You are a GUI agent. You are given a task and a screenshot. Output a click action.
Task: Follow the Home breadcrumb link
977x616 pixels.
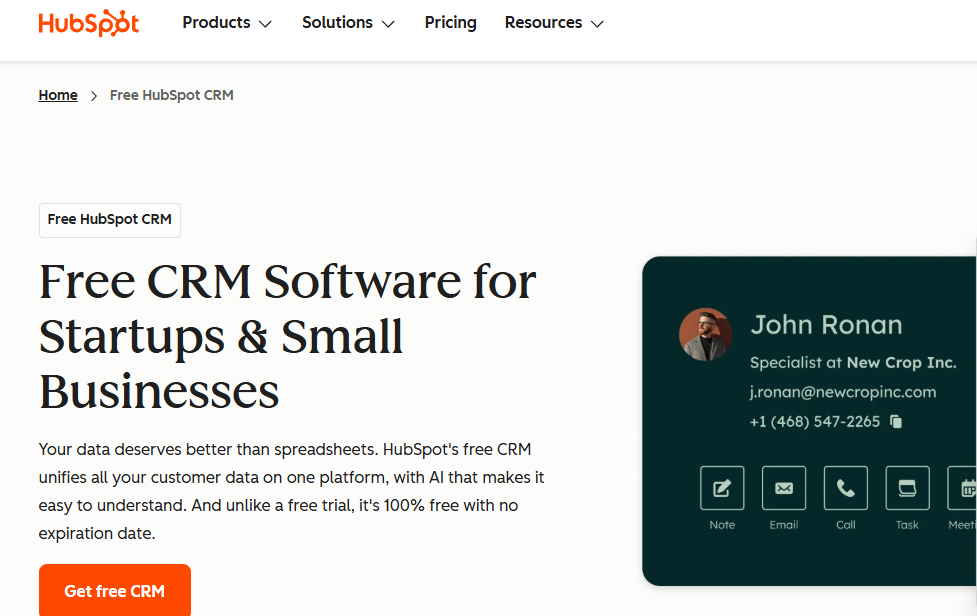click(58, 95)
